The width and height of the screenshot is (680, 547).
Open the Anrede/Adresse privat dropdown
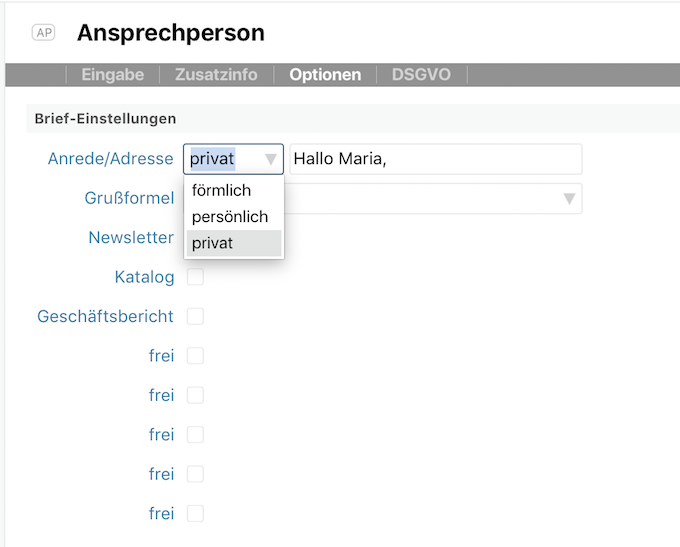pos(233,159)
